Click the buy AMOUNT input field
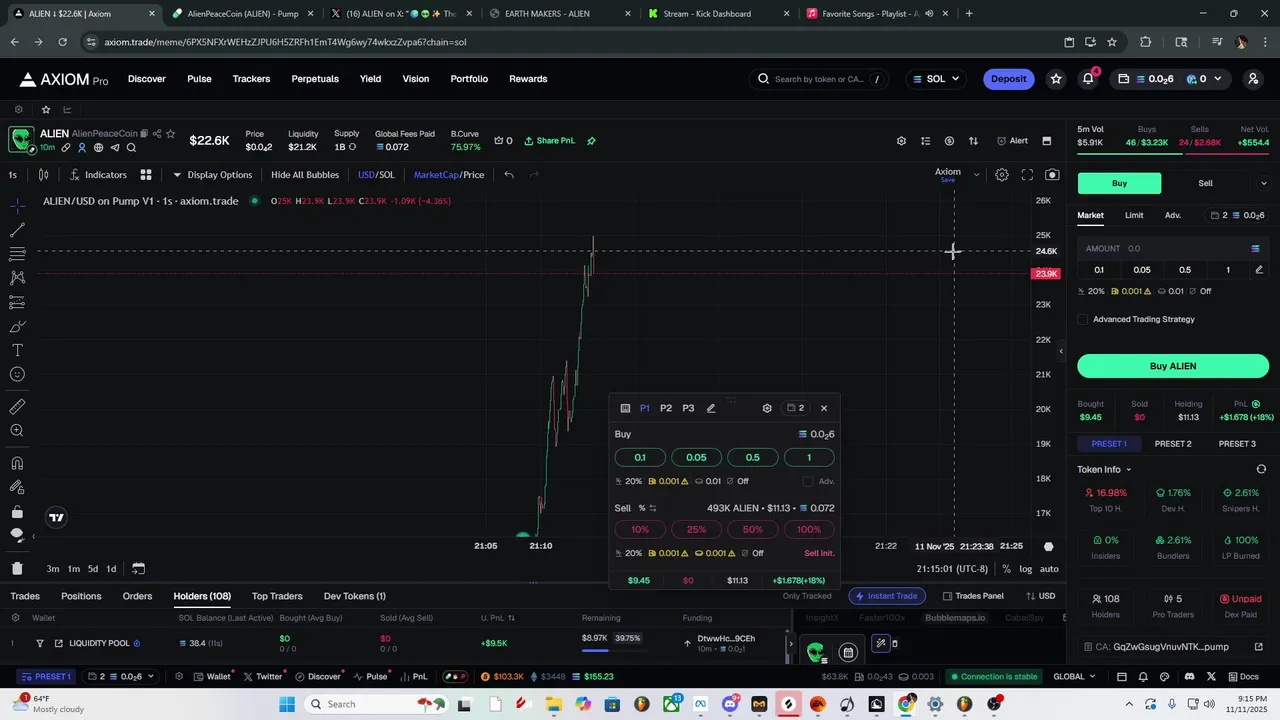1280x720 pixels. (x=1173, y=248)
